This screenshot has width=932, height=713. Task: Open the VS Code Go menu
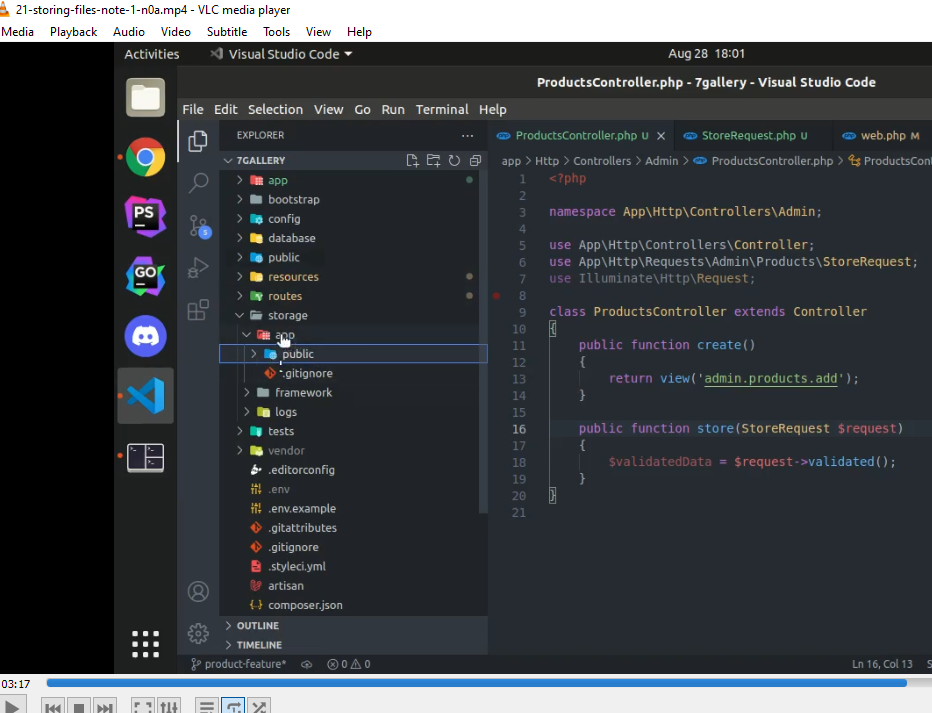coord(363,109)
